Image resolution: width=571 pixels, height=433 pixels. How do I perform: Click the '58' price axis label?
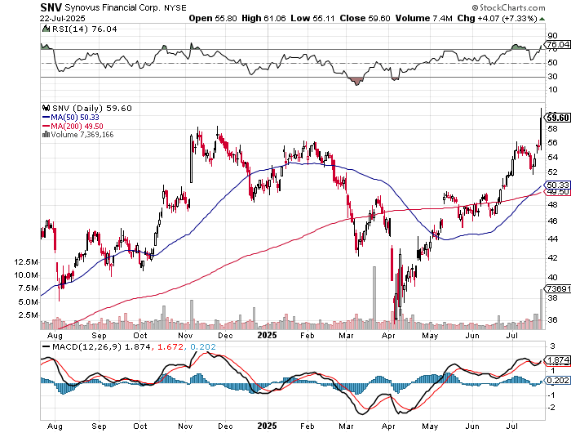tap(552, 129)
